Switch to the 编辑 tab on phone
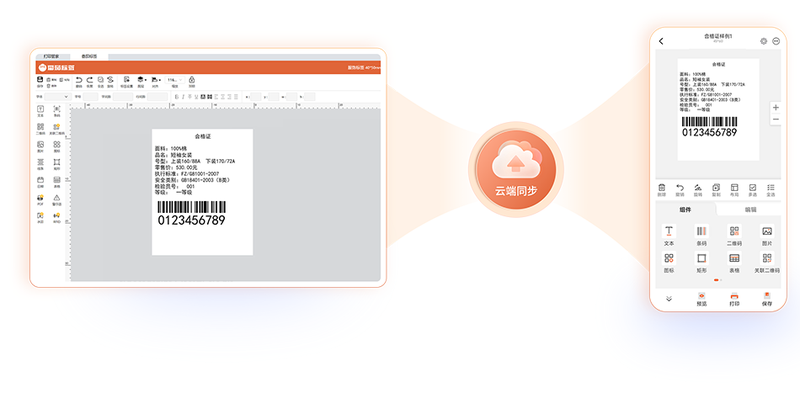Image resolution: width=800 pixels, height=393 pixels. (x=751, y=209)
